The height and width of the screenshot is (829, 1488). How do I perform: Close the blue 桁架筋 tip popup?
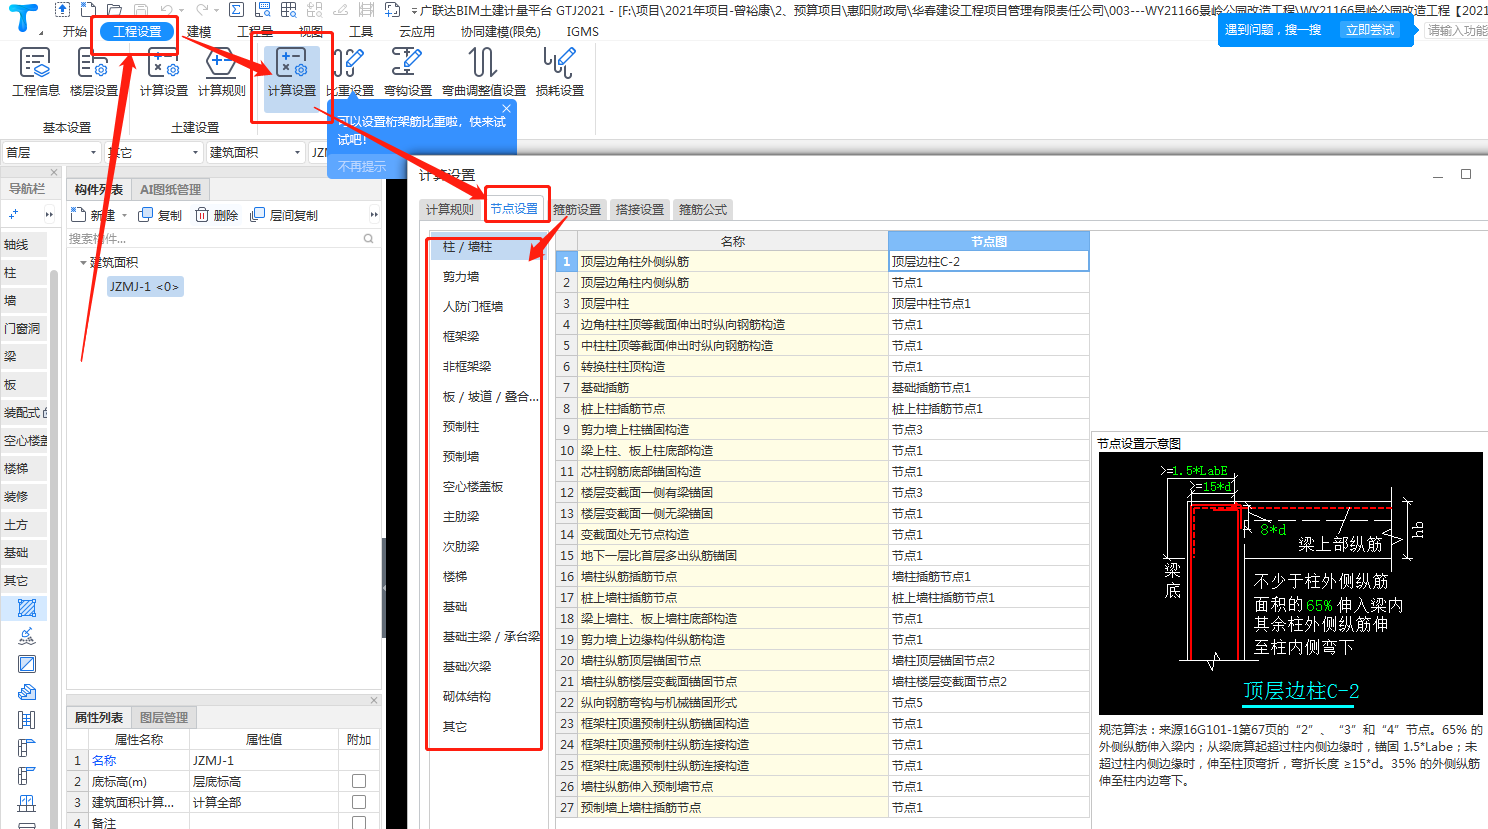(x=506, y=108)
